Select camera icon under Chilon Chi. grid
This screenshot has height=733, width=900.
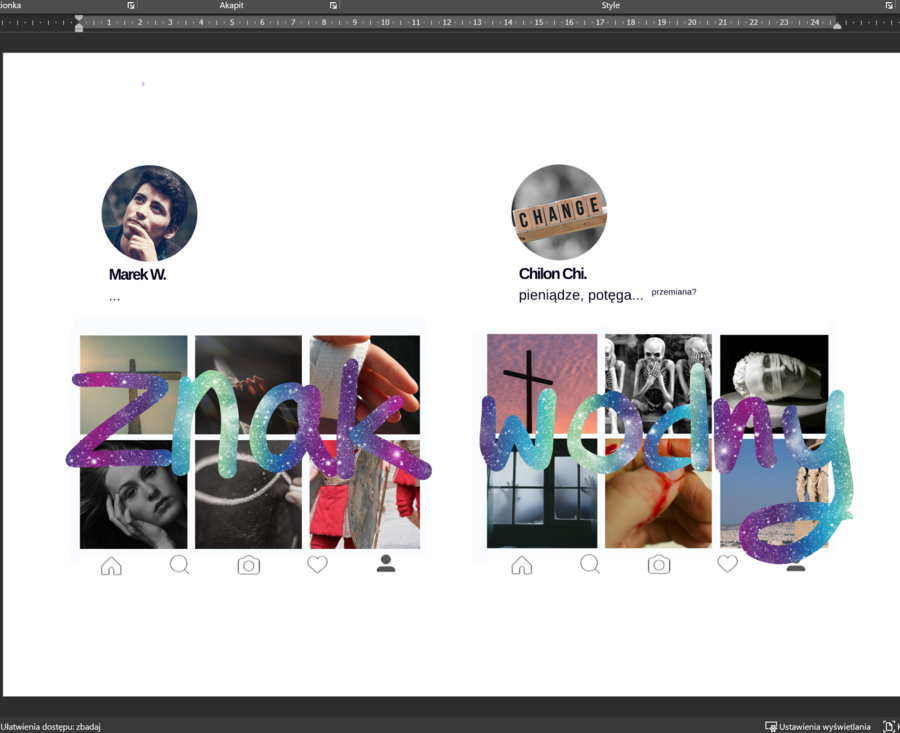coord(659,565)
